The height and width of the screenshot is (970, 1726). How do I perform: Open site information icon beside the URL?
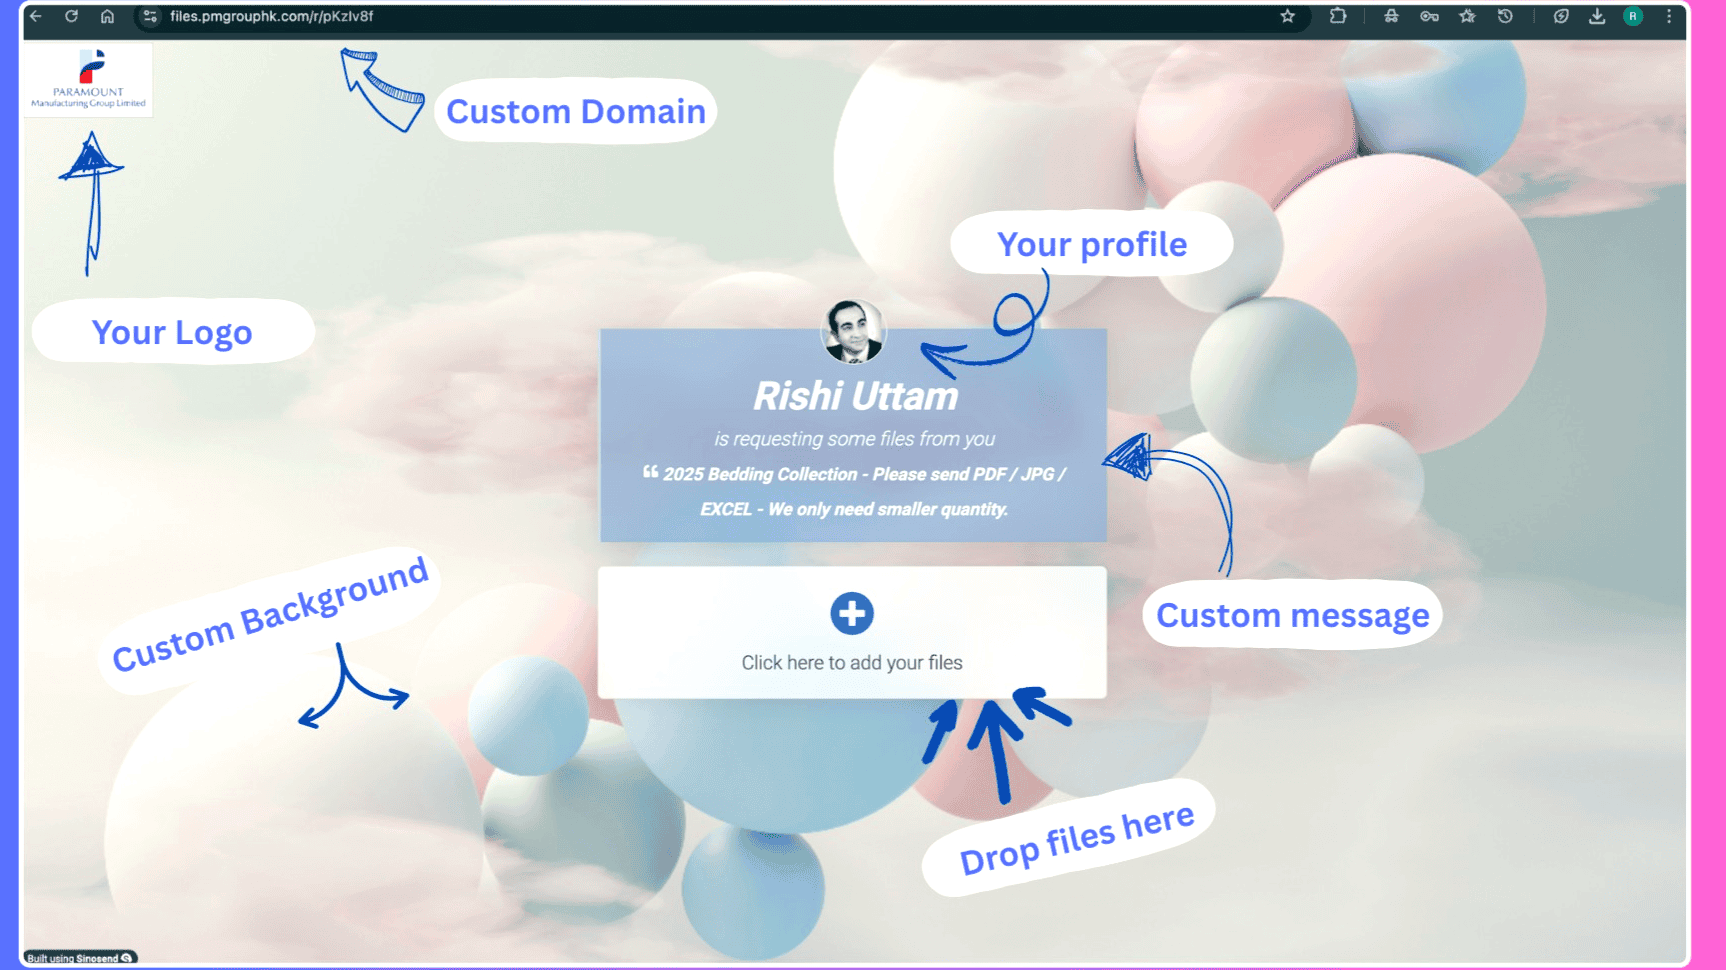coord(150,16)
